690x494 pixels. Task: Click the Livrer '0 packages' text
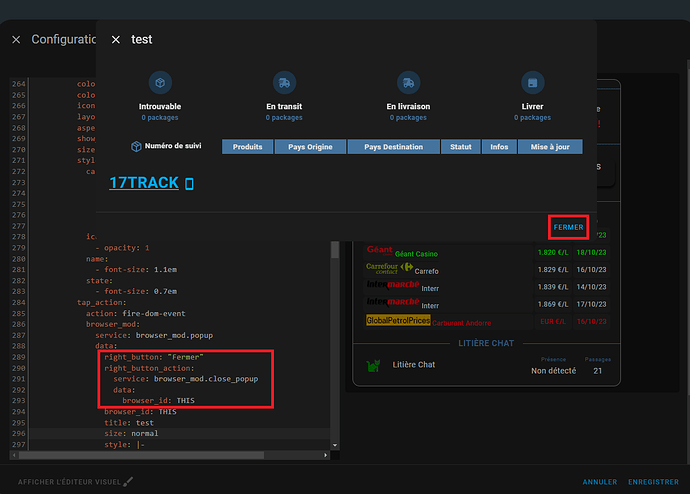click(x=532, y=118)
